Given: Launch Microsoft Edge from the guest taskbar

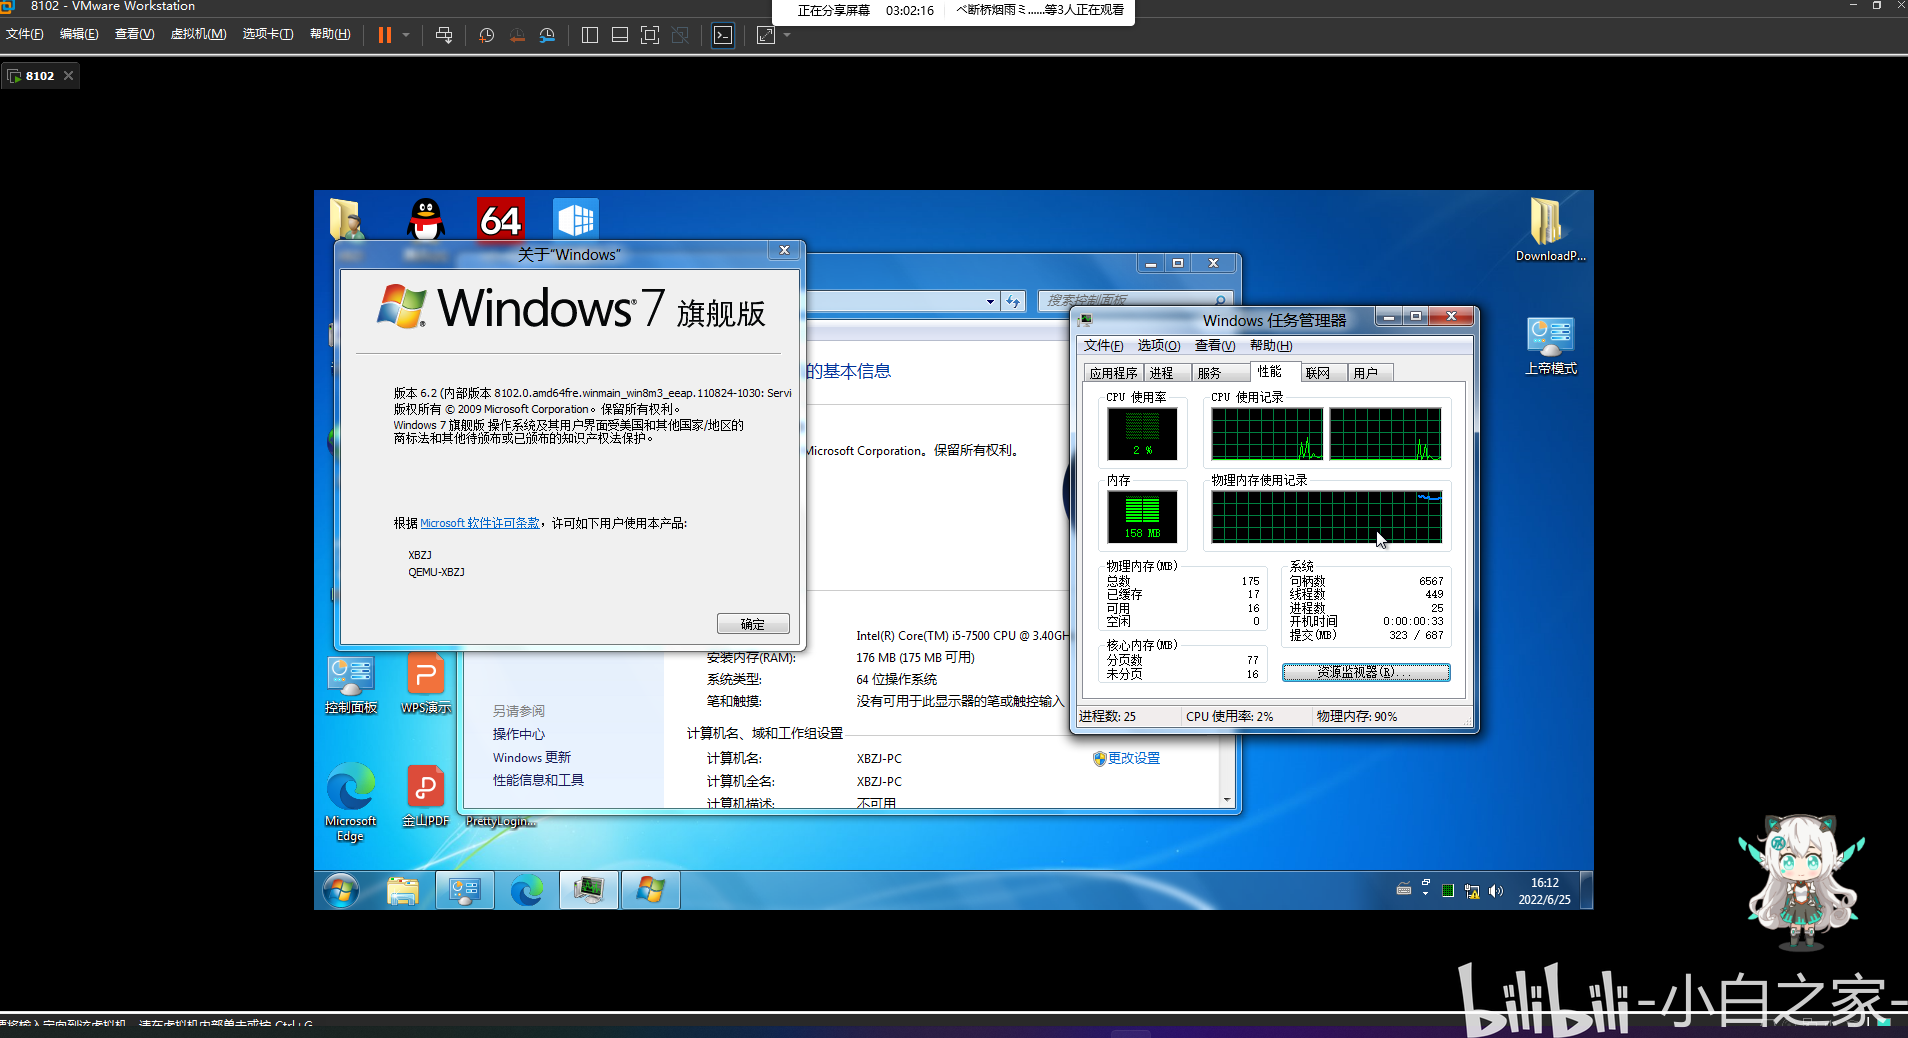Looking at the screenshot, I should tap(527, 889).
